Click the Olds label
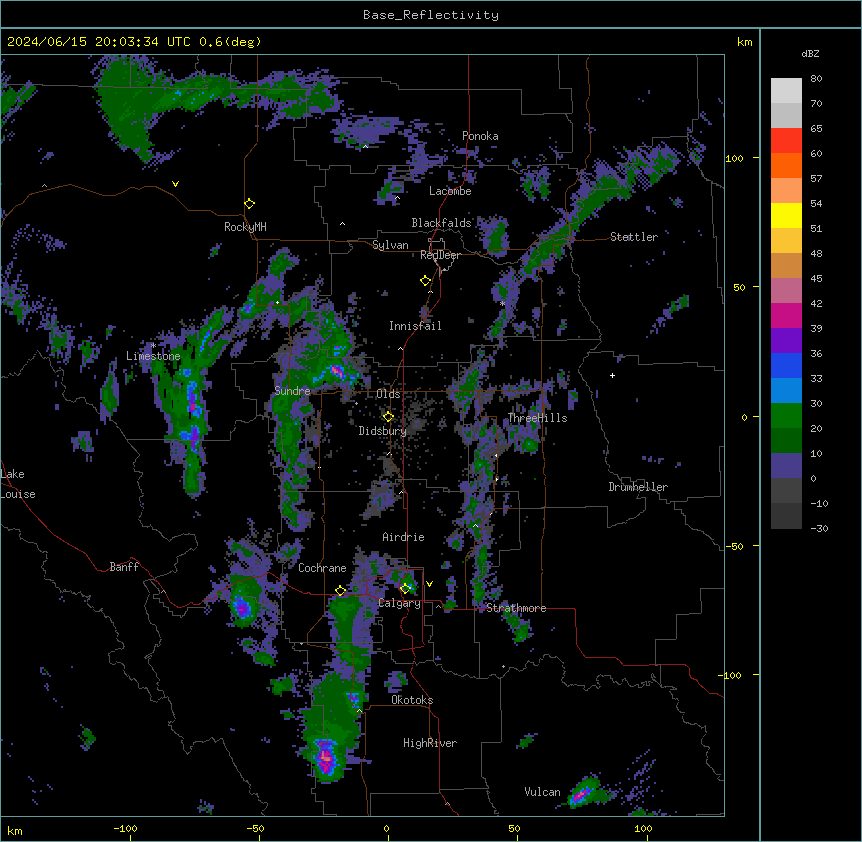This screenshot has height=842, width=862. point(388,394)
